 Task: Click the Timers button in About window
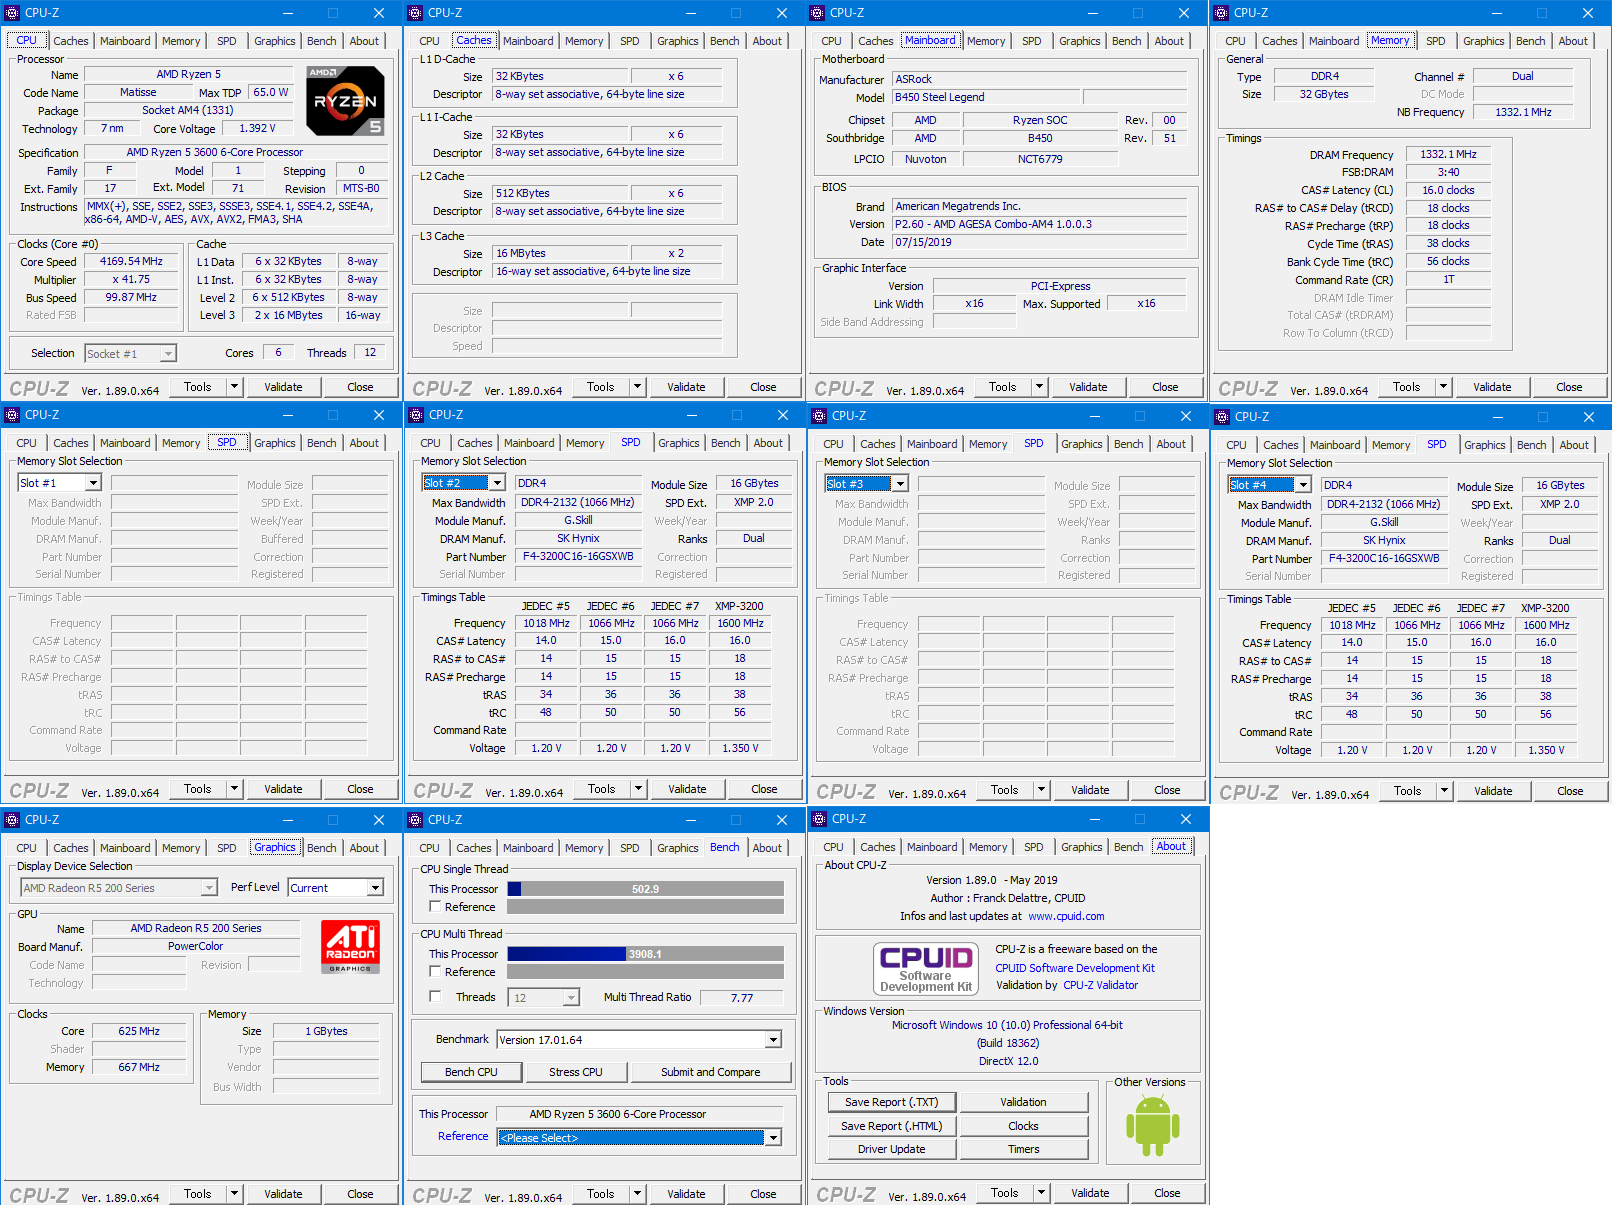tap(1023, 1149)
